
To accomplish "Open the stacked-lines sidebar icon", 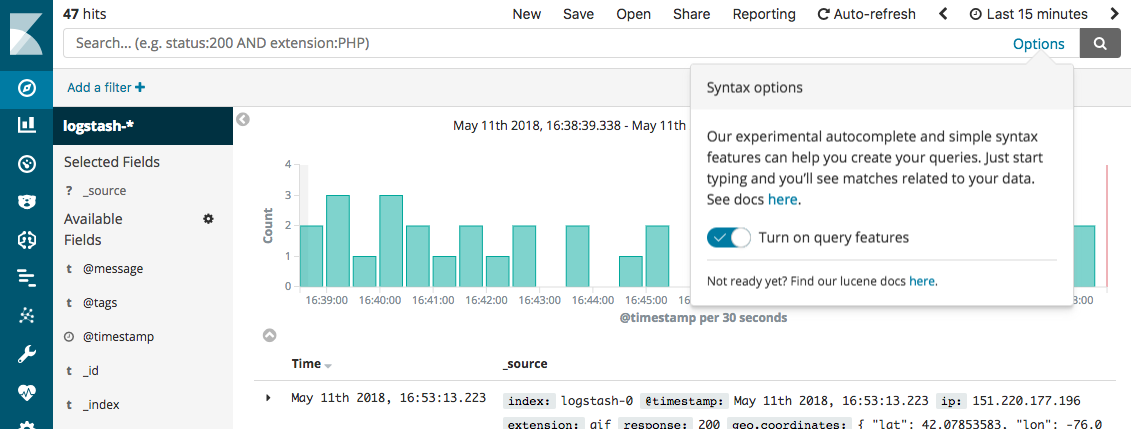I will tap(27, 278).
